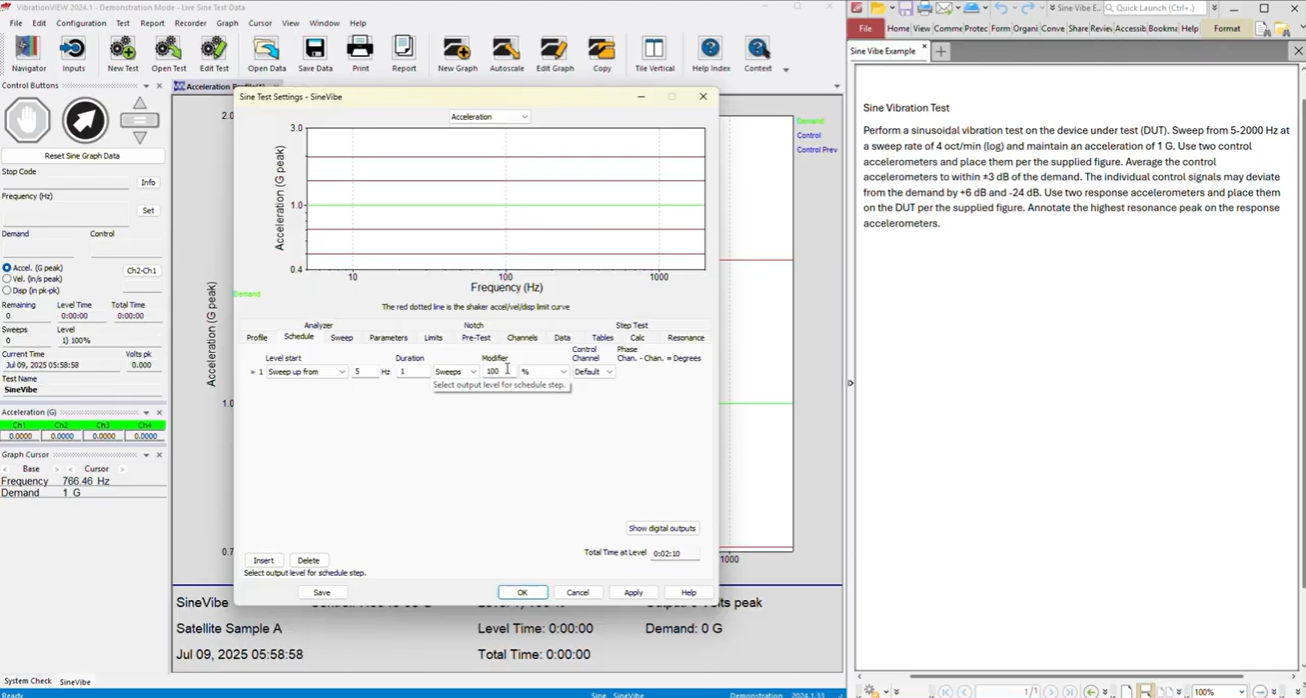This screenshot has height=698, width=1306.
Task: Click the Autoscale graph icon
Action: 506,50
